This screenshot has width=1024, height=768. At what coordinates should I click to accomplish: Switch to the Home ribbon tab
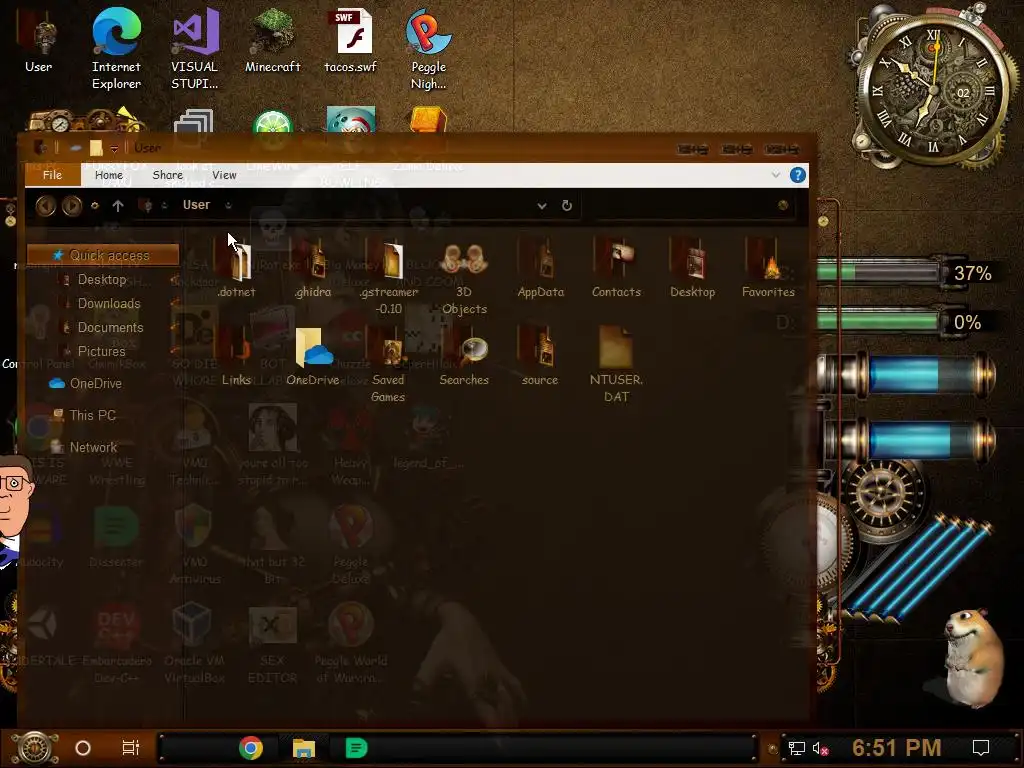tap(108, 175)
